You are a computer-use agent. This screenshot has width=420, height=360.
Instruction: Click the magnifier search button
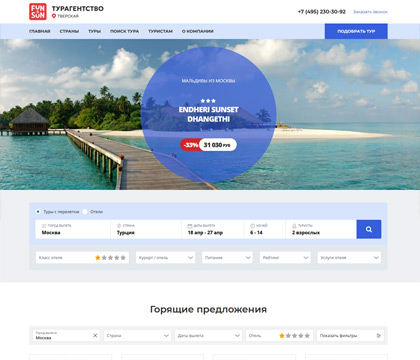tap(369, 229)
